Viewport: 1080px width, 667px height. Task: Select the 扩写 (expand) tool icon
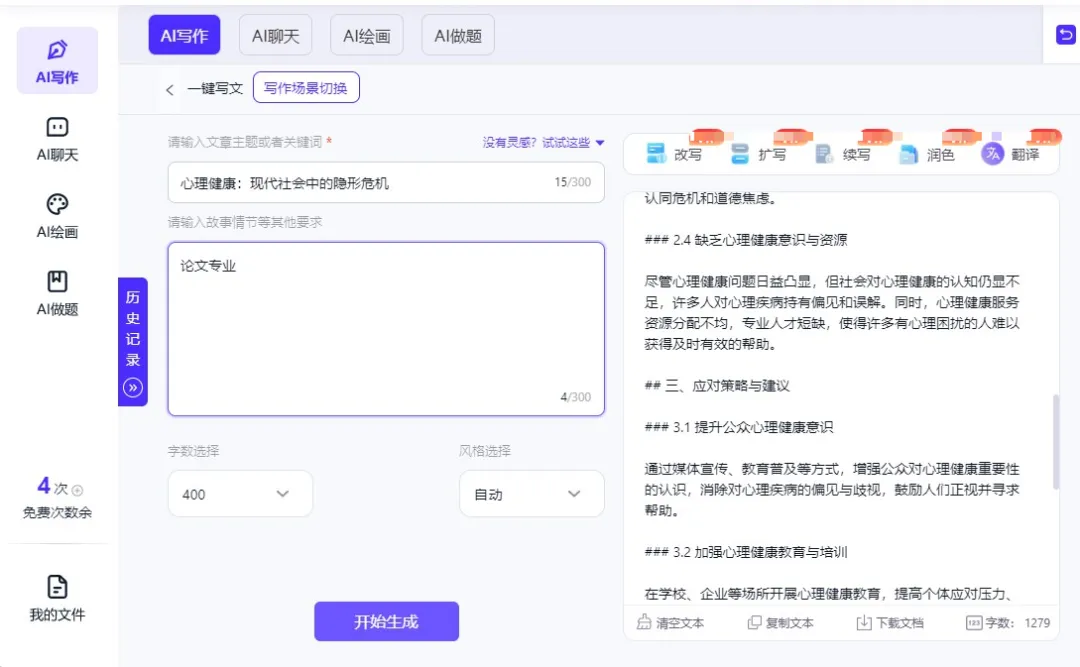(740, 153)
